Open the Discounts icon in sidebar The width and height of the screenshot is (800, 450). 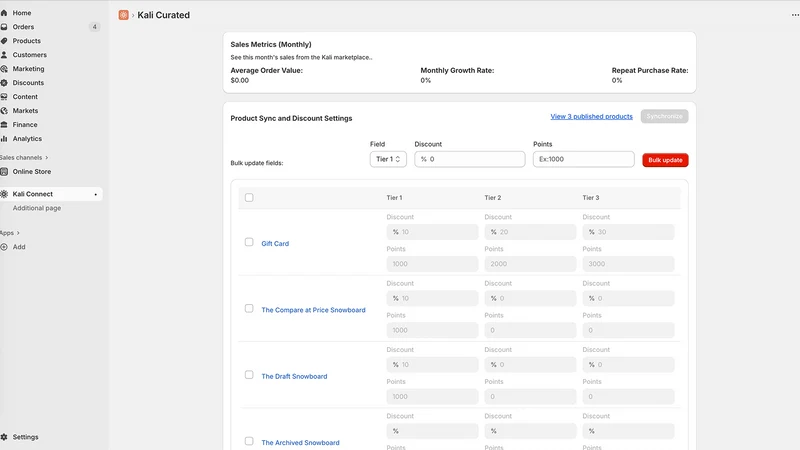4,83
